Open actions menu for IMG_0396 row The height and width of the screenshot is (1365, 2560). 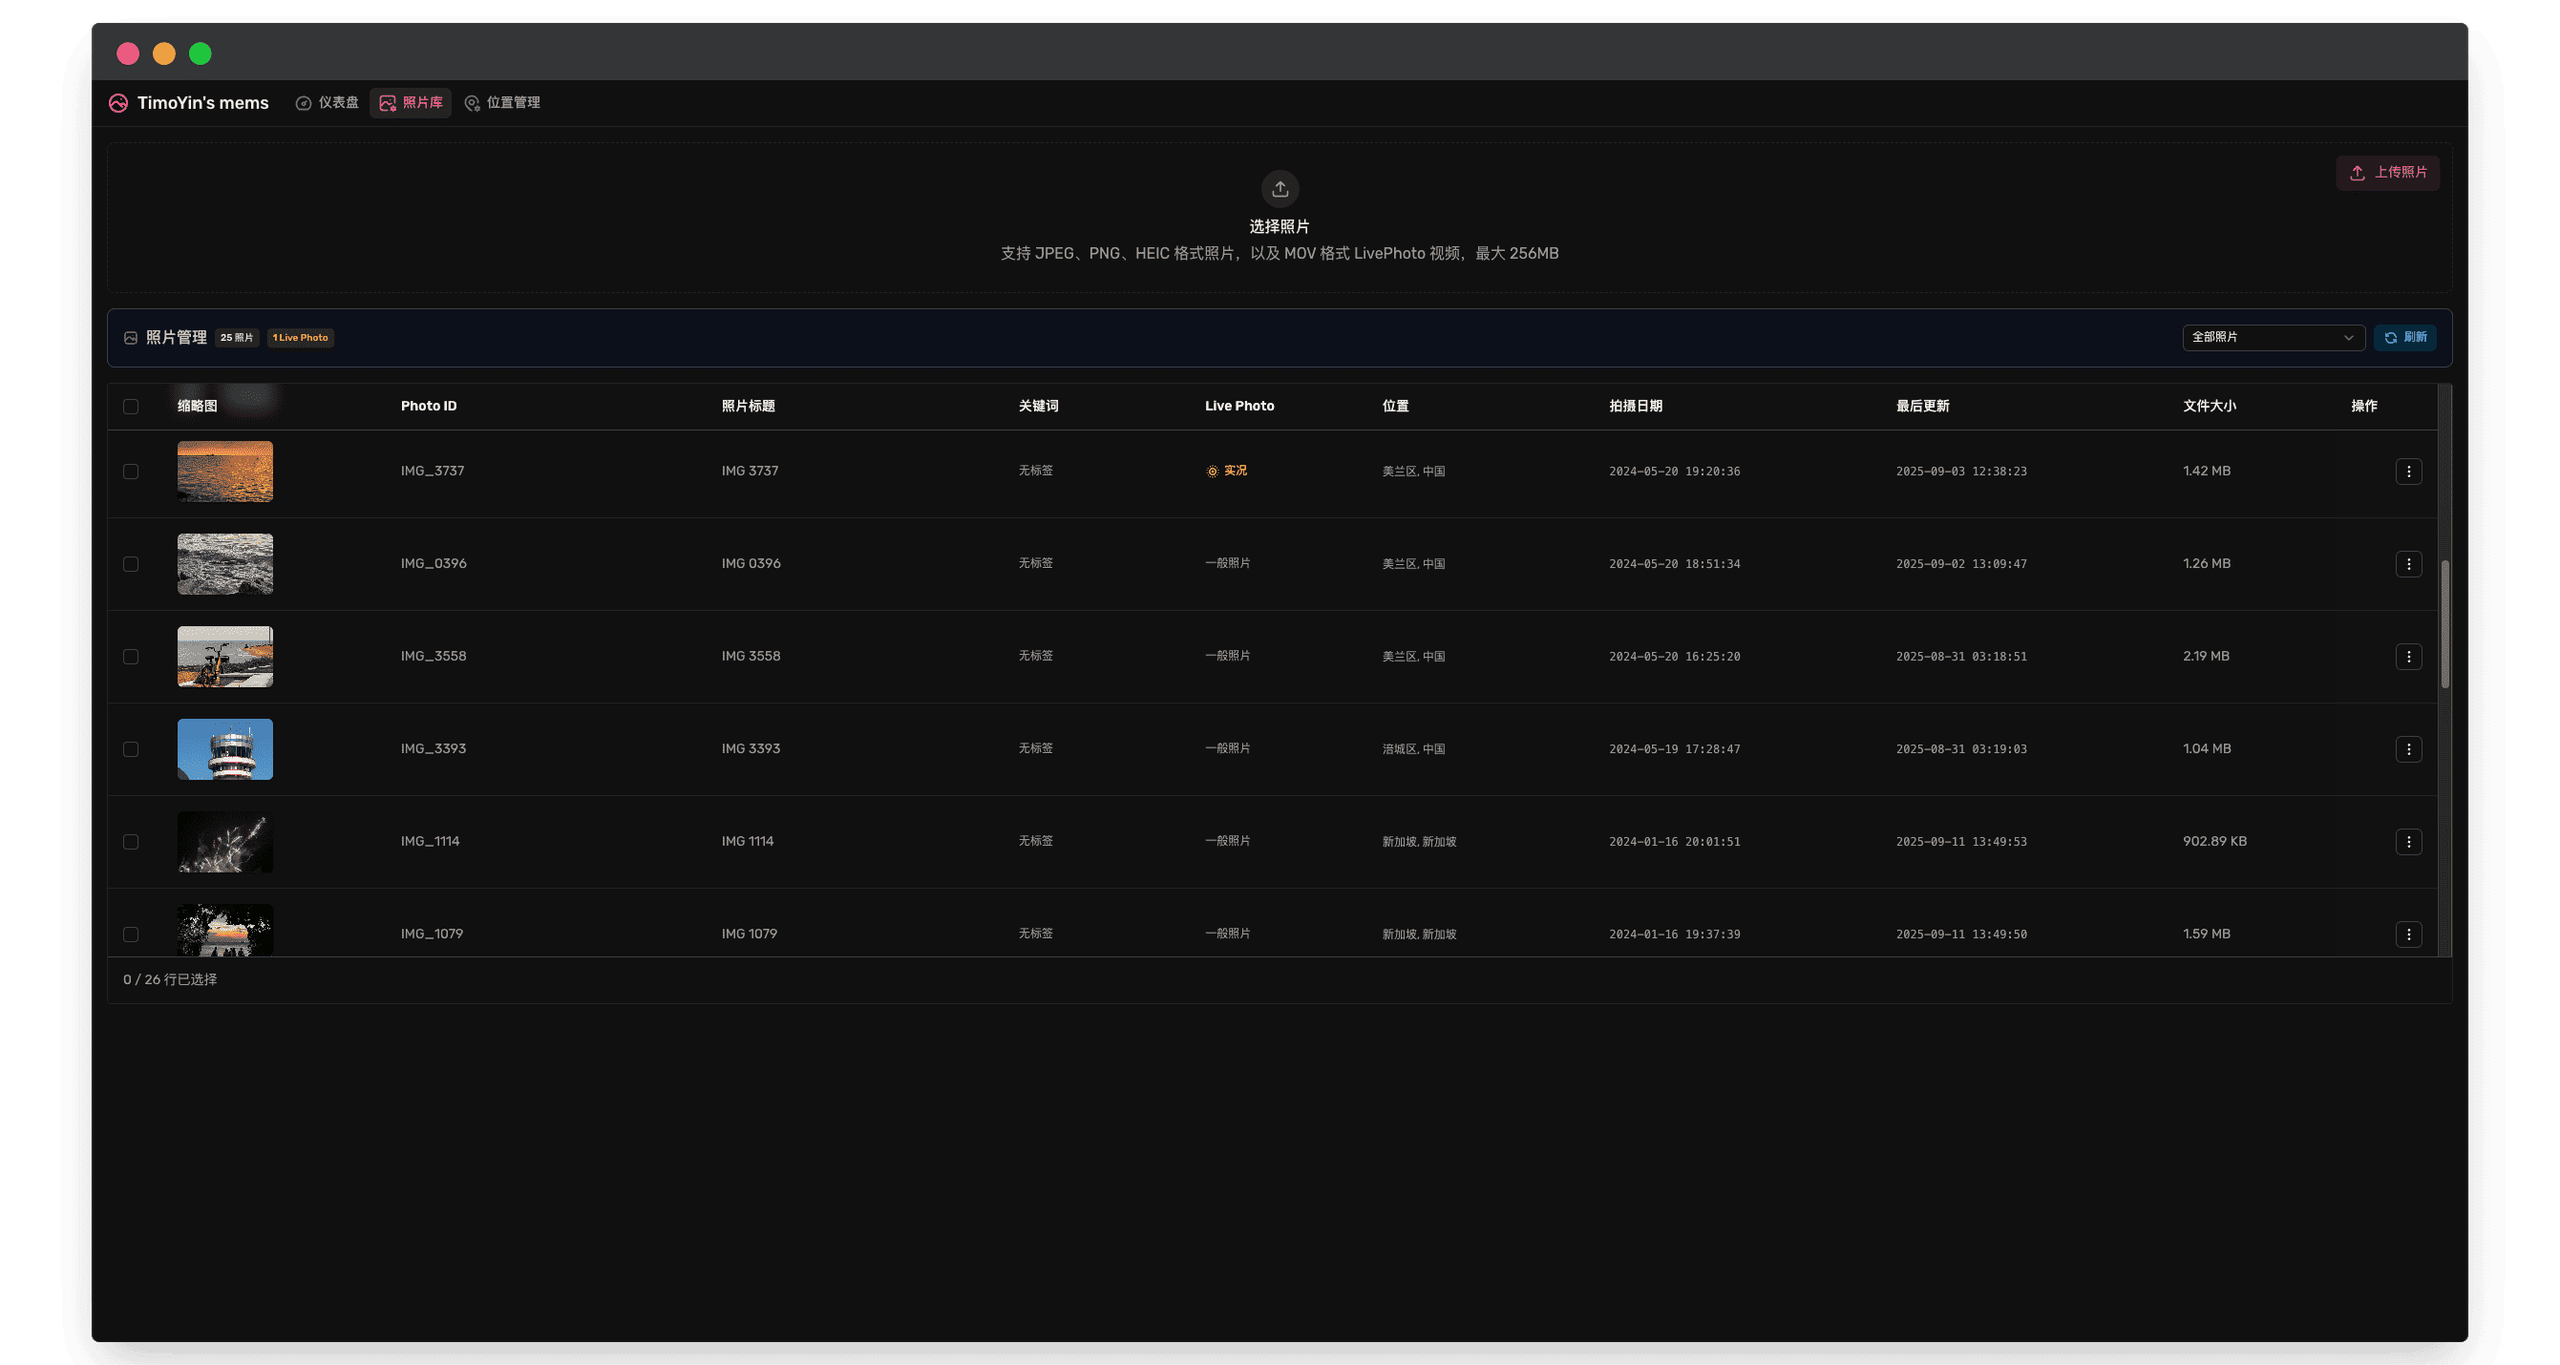[2408, 564]
